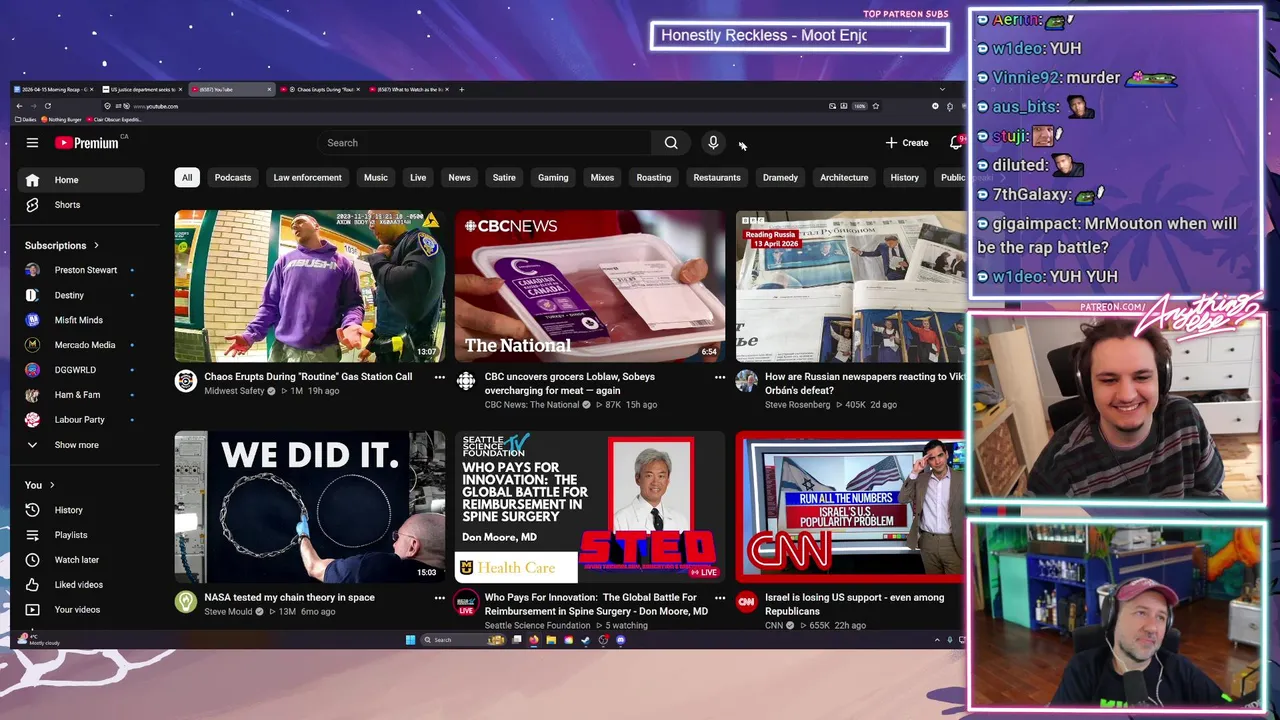1280x720 pixels.
Task: Click the YouTube Premium logo
Action: [x=87, y=143]
